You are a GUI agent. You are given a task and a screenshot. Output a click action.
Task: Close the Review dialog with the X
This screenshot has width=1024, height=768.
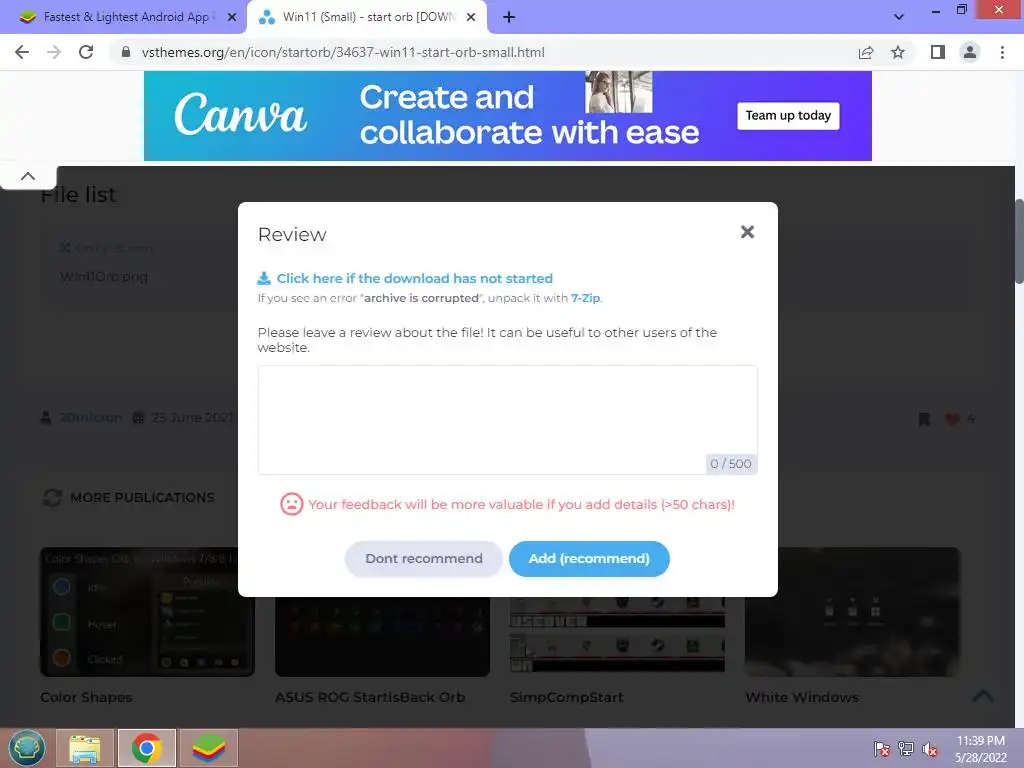pyautogui.click(x=747, y=232)
